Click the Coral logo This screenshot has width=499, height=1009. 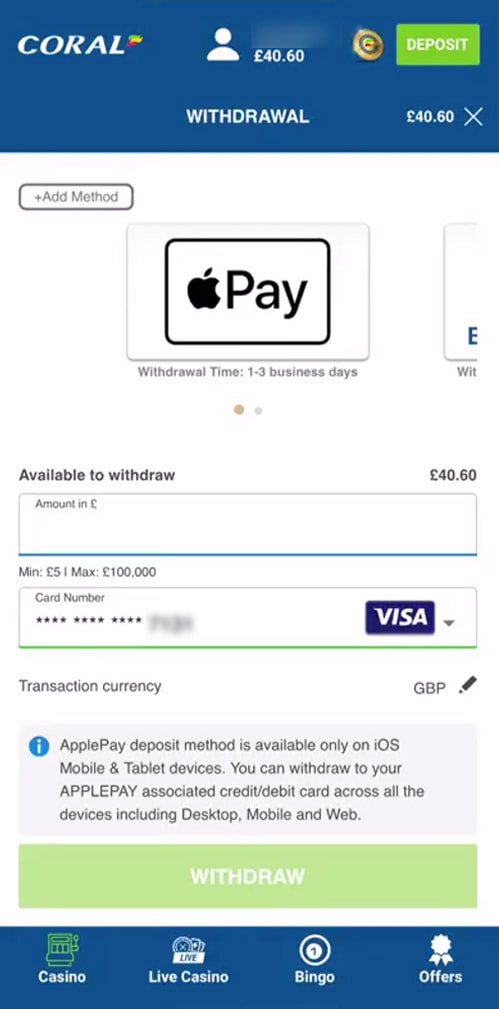click(80, 45)
